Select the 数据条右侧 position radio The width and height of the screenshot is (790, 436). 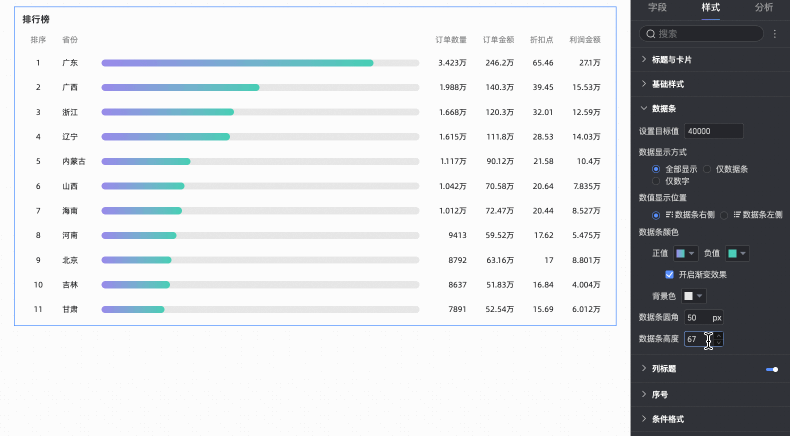(656, 215)
